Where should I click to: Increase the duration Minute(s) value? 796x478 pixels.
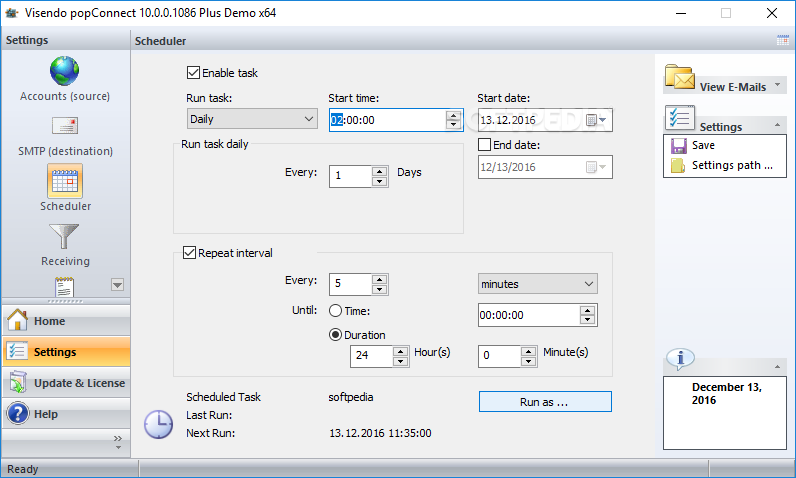point(528,351)
